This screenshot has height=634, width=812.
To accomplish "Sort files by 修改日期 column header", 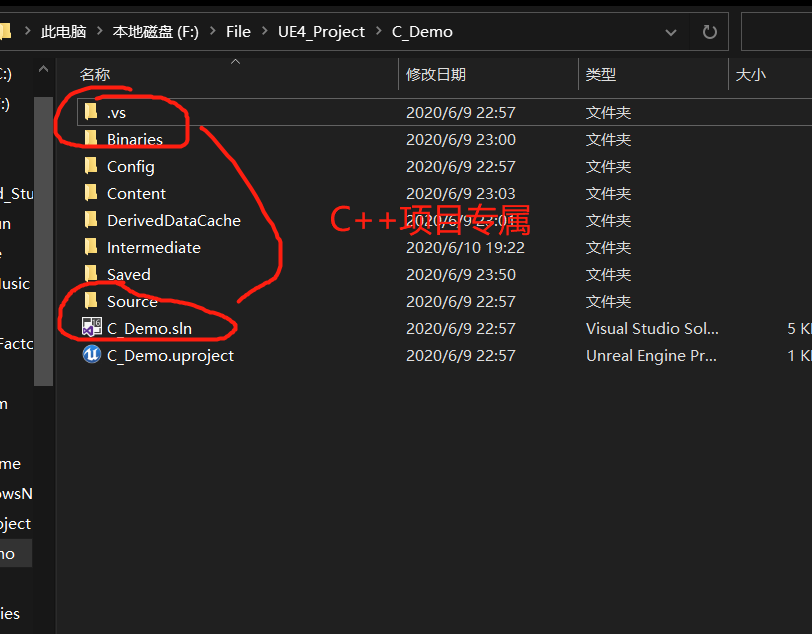I will 436,75.
